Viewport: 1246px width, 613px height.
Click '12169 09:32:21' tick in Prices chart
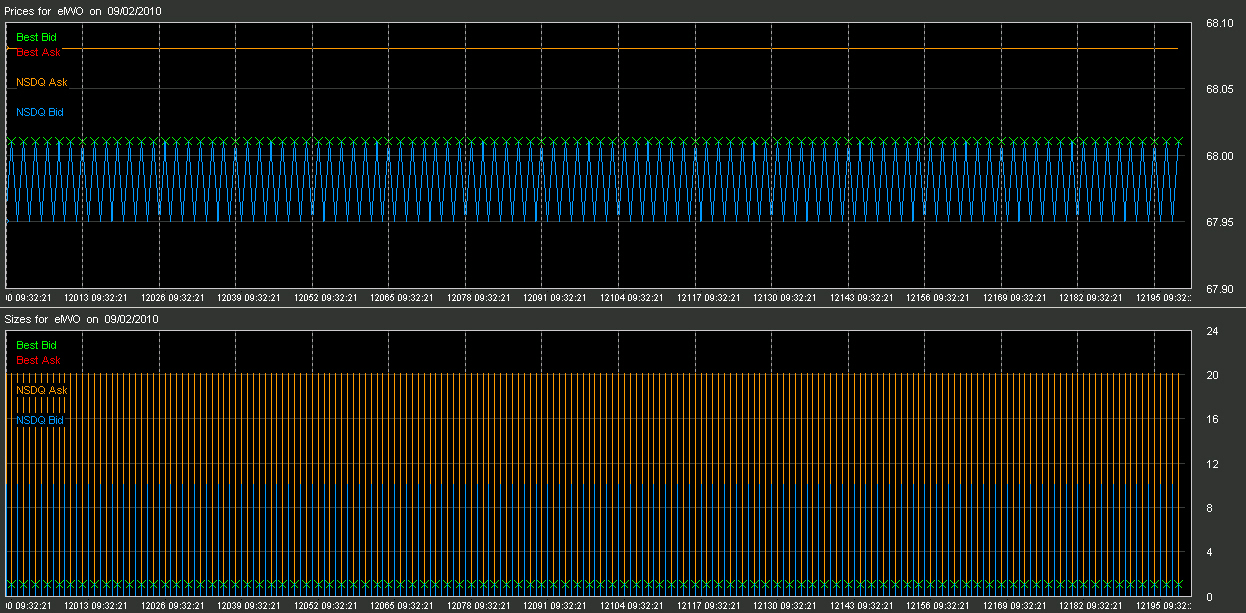(x=1015, y=297)
